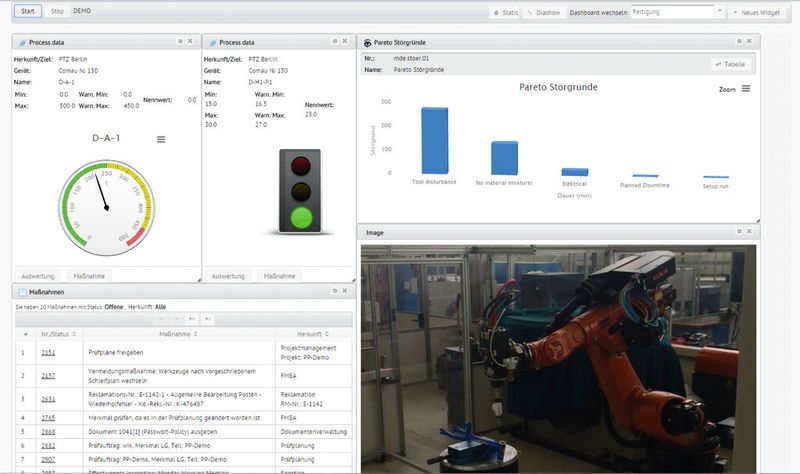
Task: Add a Neues Widget
Action: (756, 12)
